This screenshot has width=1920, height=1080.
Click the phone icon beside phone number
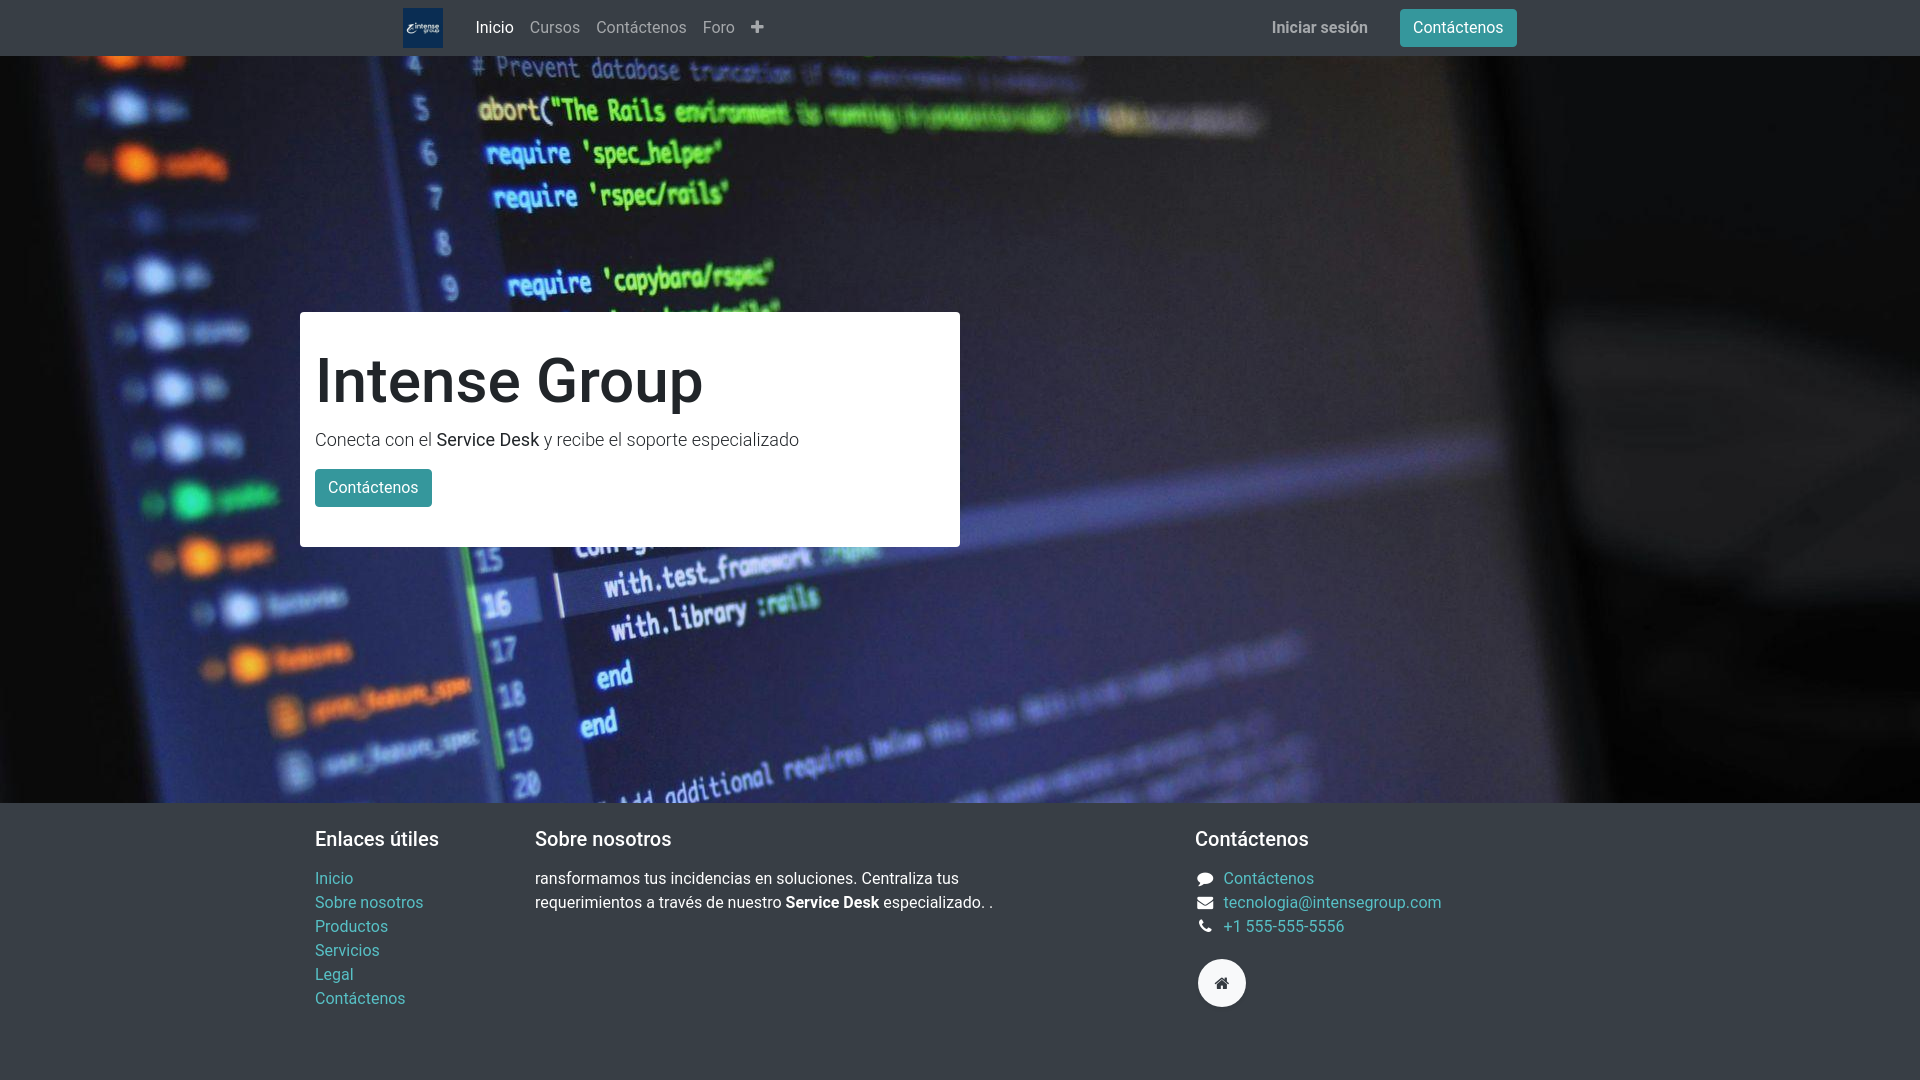pyautogui.click(x=1205, y=927)
